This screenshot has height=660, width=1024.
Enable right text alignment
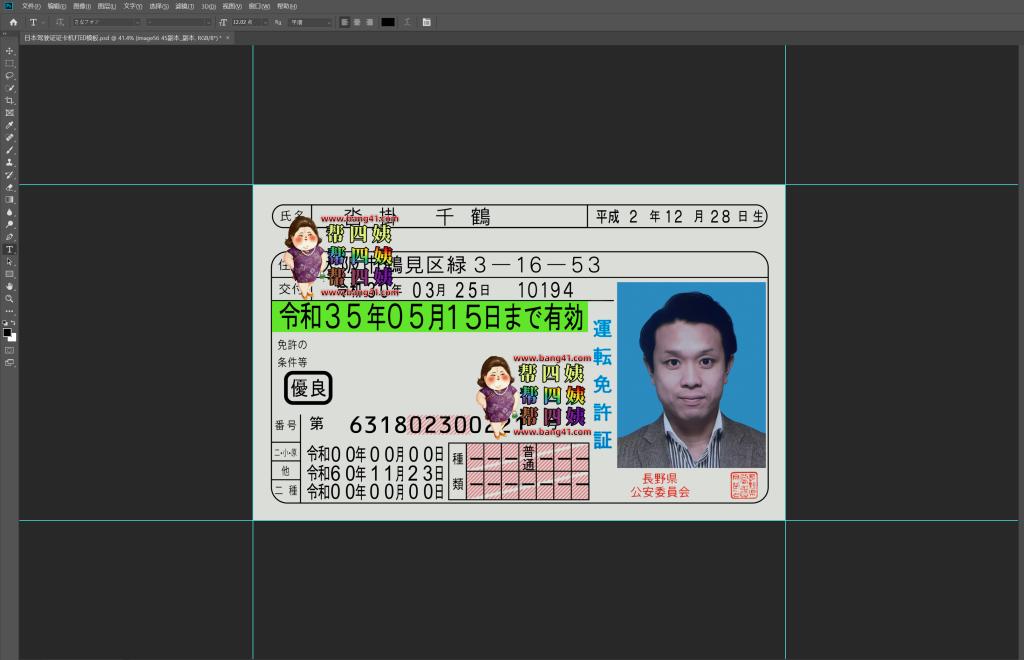click(x=370, y=21)
